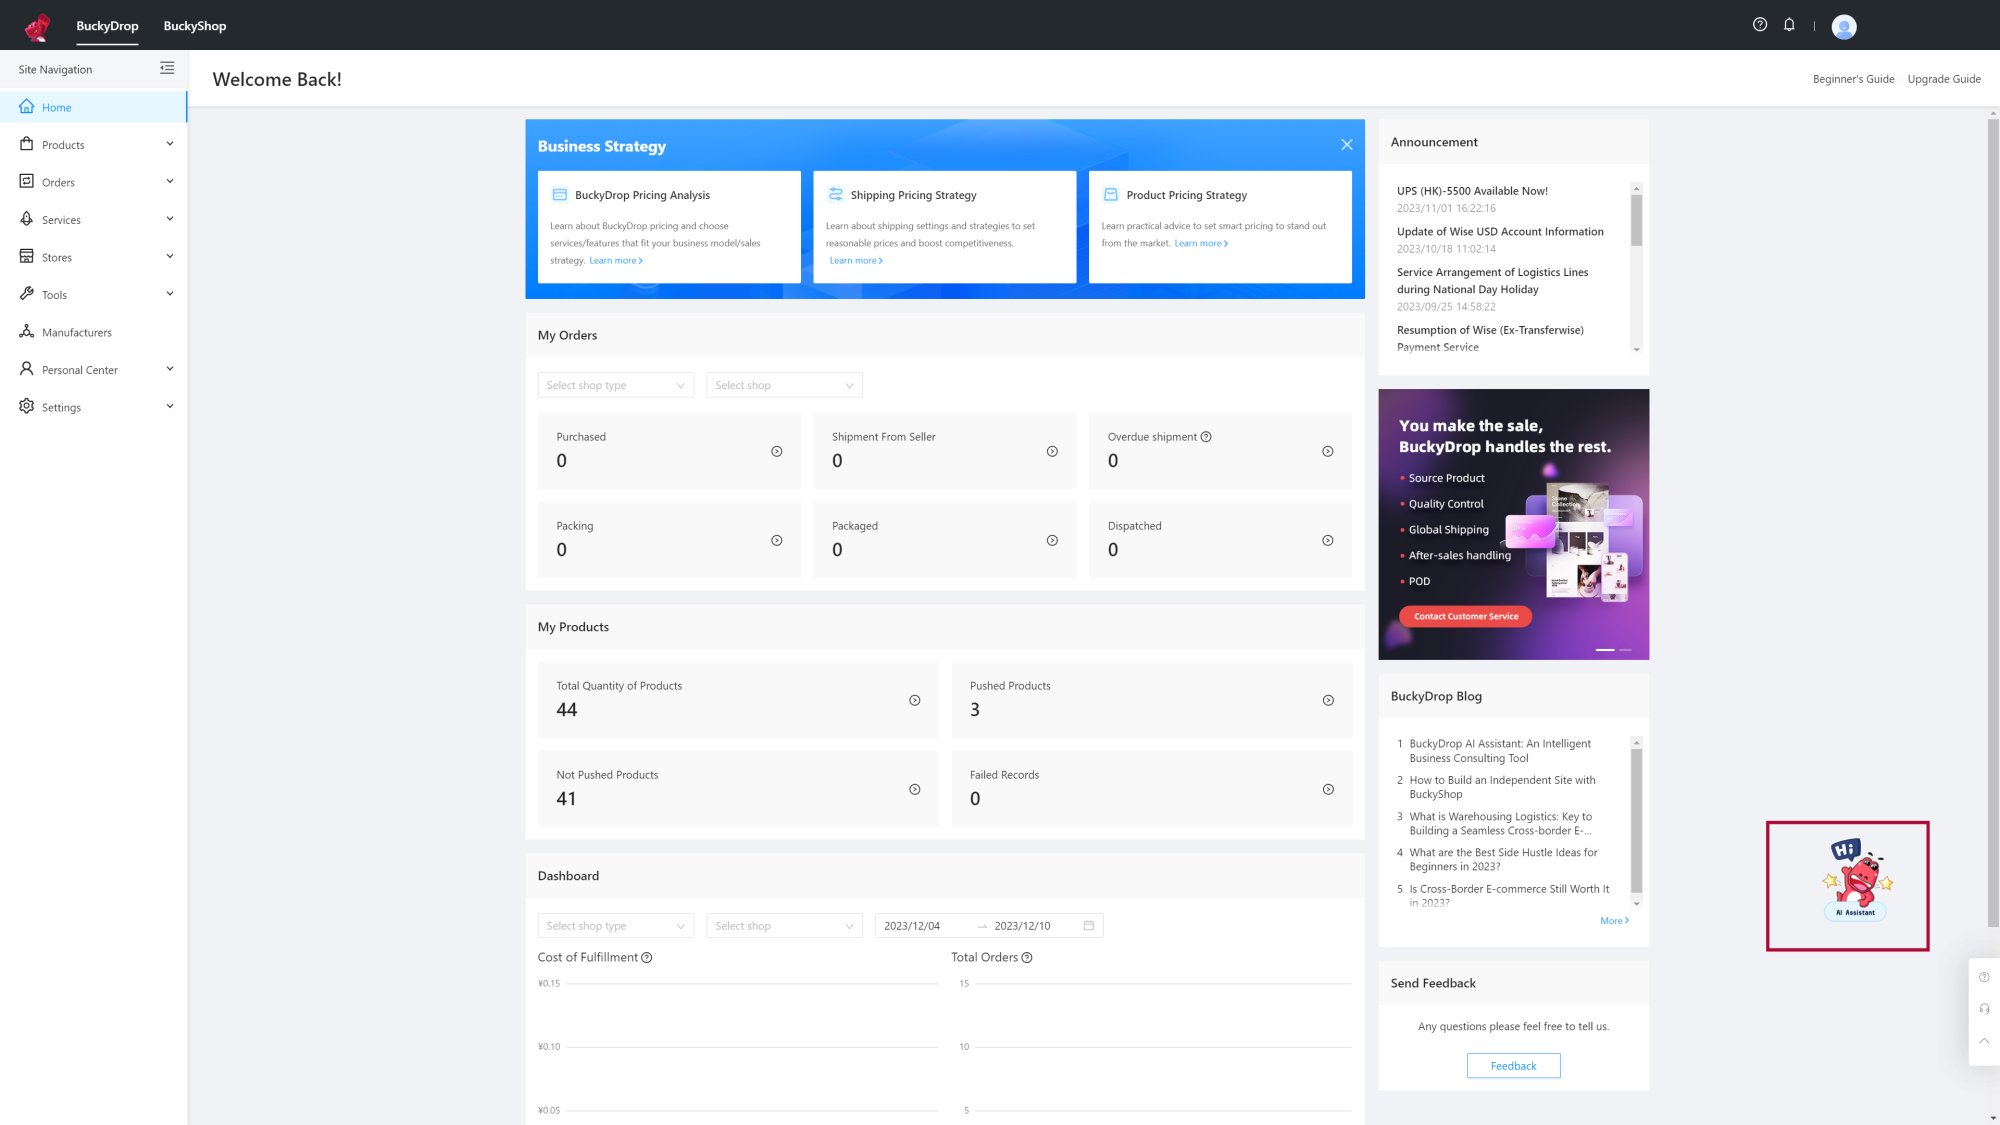Expand the Tools sidebar menu chevron
The width and height of the screenshot is (2000, 1125).
pyautogui.click(x=170, y=294)
